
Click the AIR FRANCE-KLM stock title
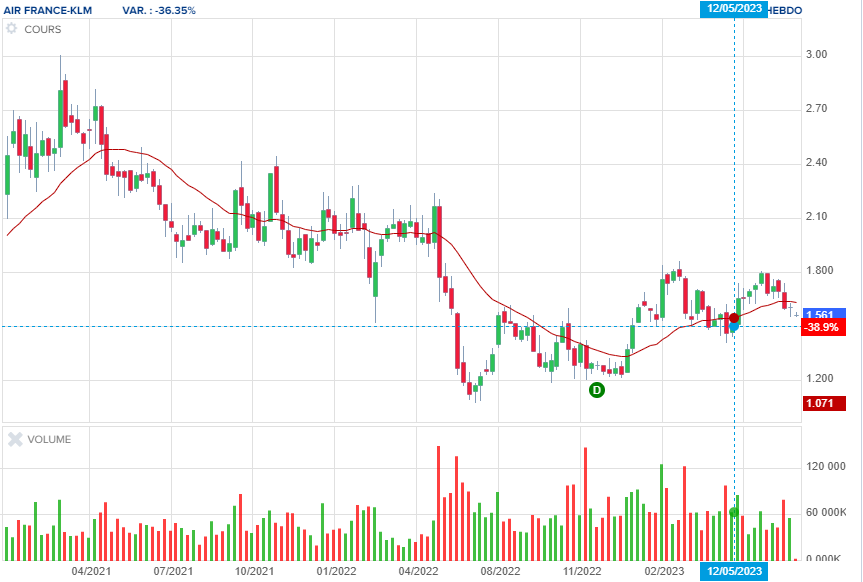(47, 9)
